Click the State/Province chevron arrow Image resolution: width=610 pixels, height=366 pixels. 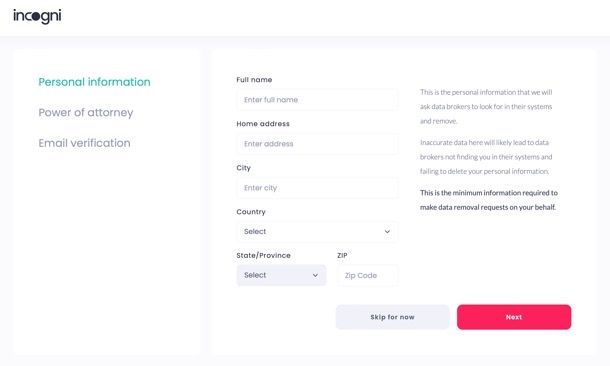point(315,275)
